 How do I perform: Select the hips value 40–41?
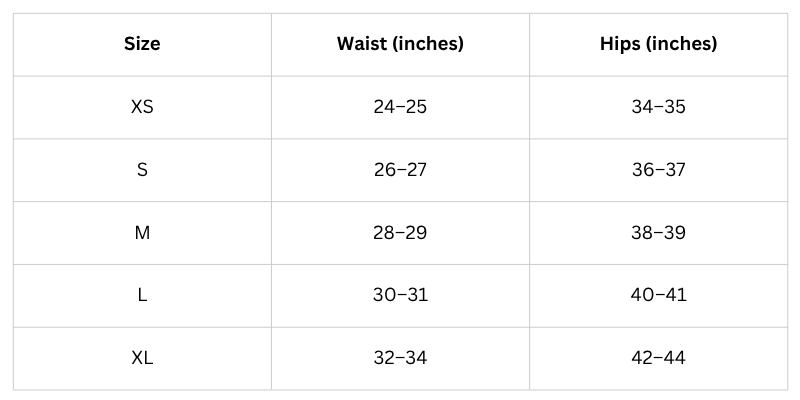click(x=658, y=295)
